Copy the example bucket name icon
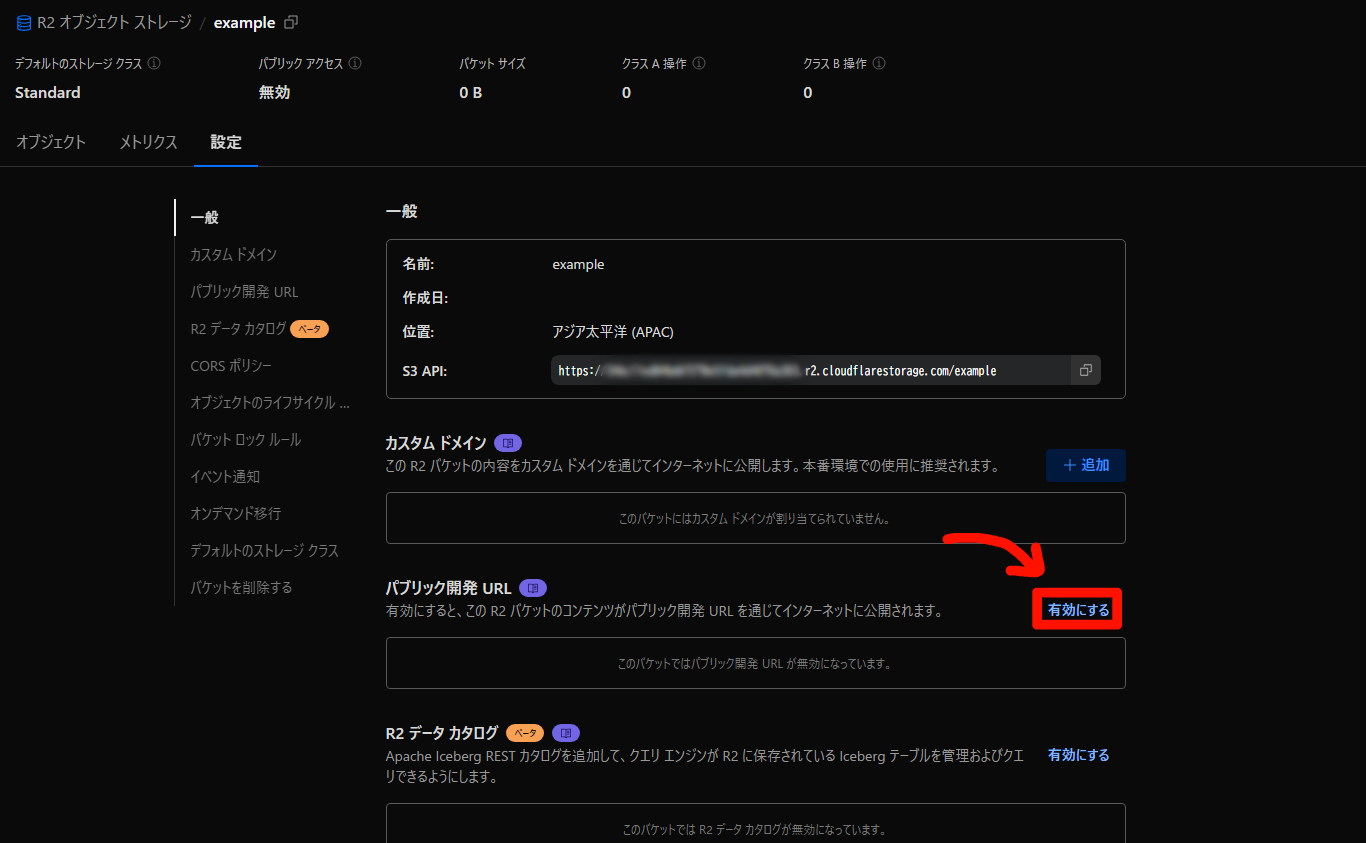Image resolution: width=1366 pixels, height=843 pixels. (291, 22)
